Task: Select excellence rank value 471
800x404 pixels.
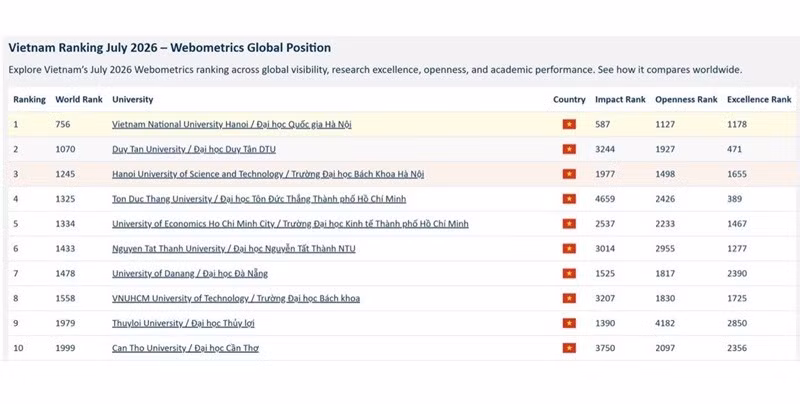Action: click(735, 149)
